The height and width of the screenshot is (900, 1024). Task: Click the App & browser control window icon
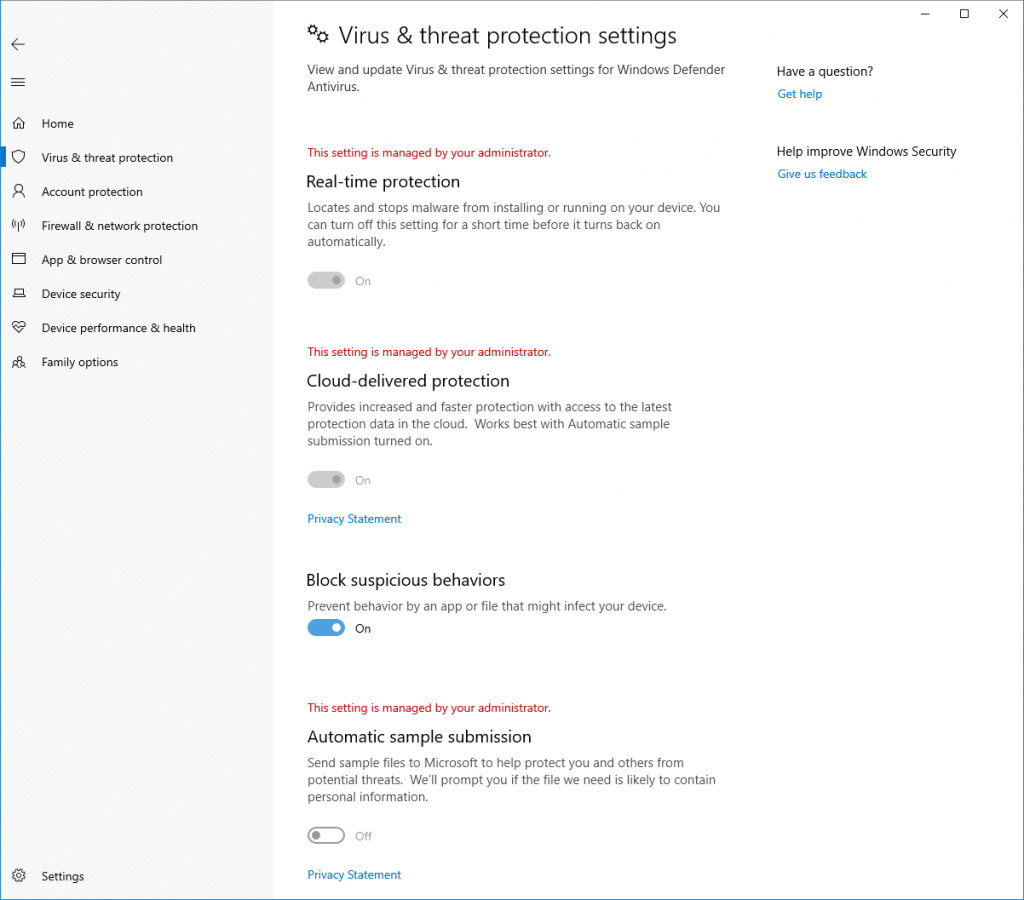pos(18,260)
